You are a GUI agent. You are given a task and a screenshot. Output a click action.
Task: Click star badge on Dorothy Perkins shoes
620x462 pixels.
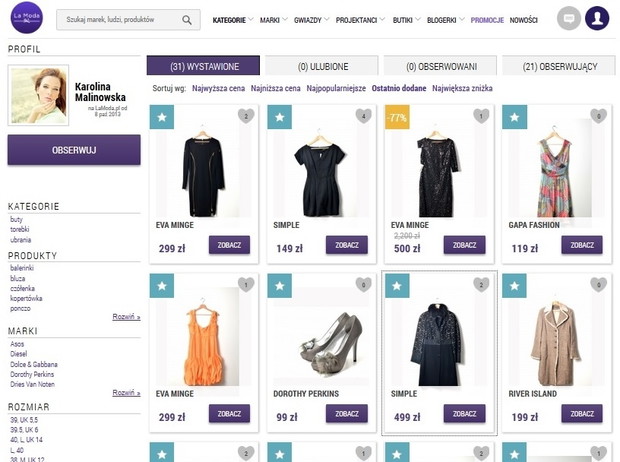coord(280,286)
